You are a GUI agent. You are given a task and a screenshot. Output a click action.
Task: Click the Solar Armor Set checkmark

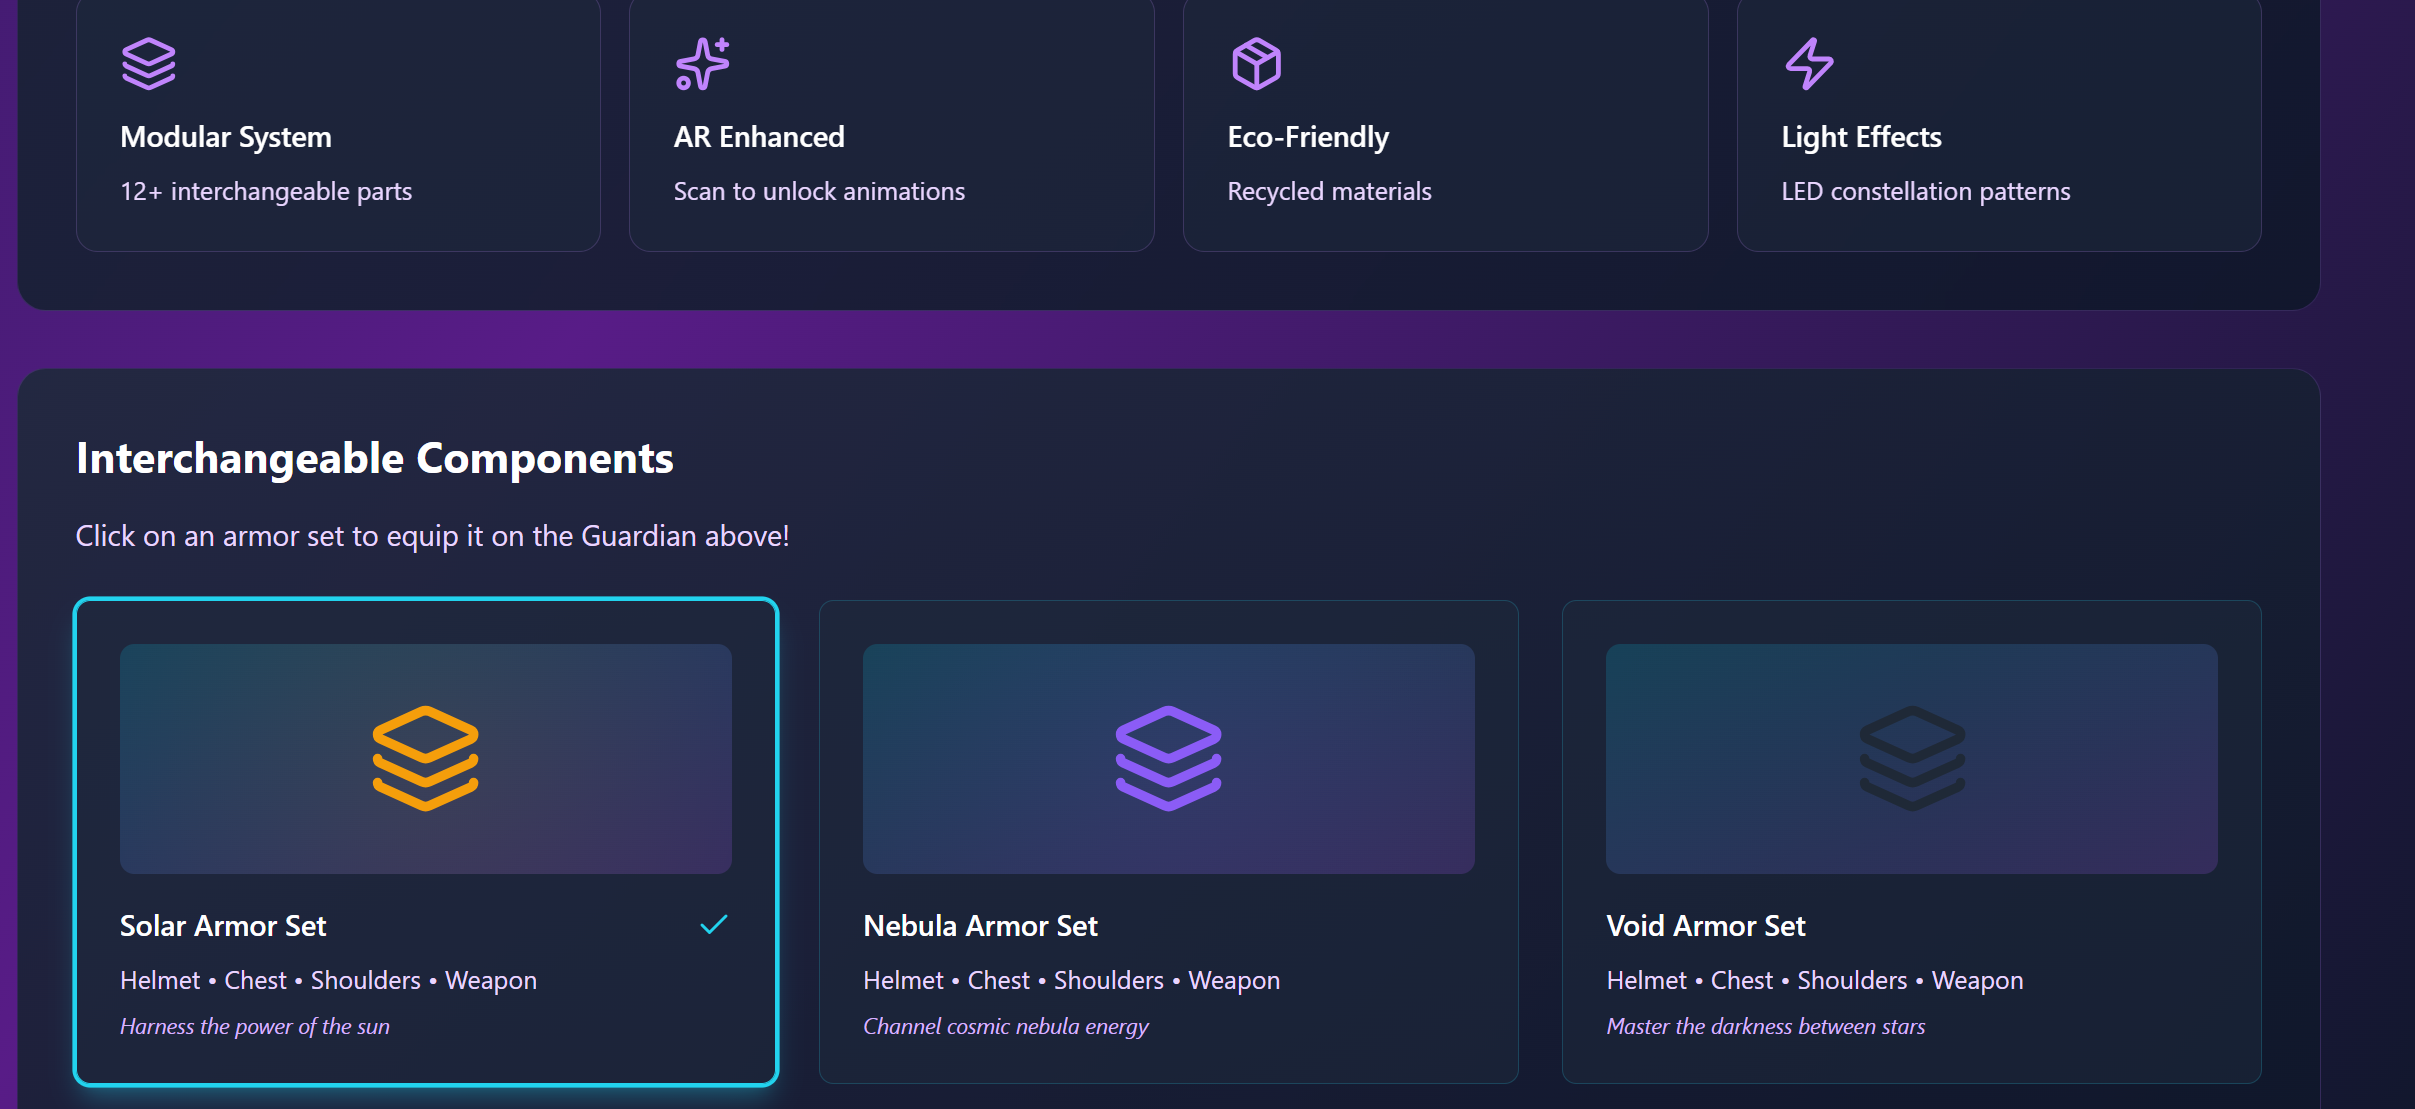pos(713,925)
